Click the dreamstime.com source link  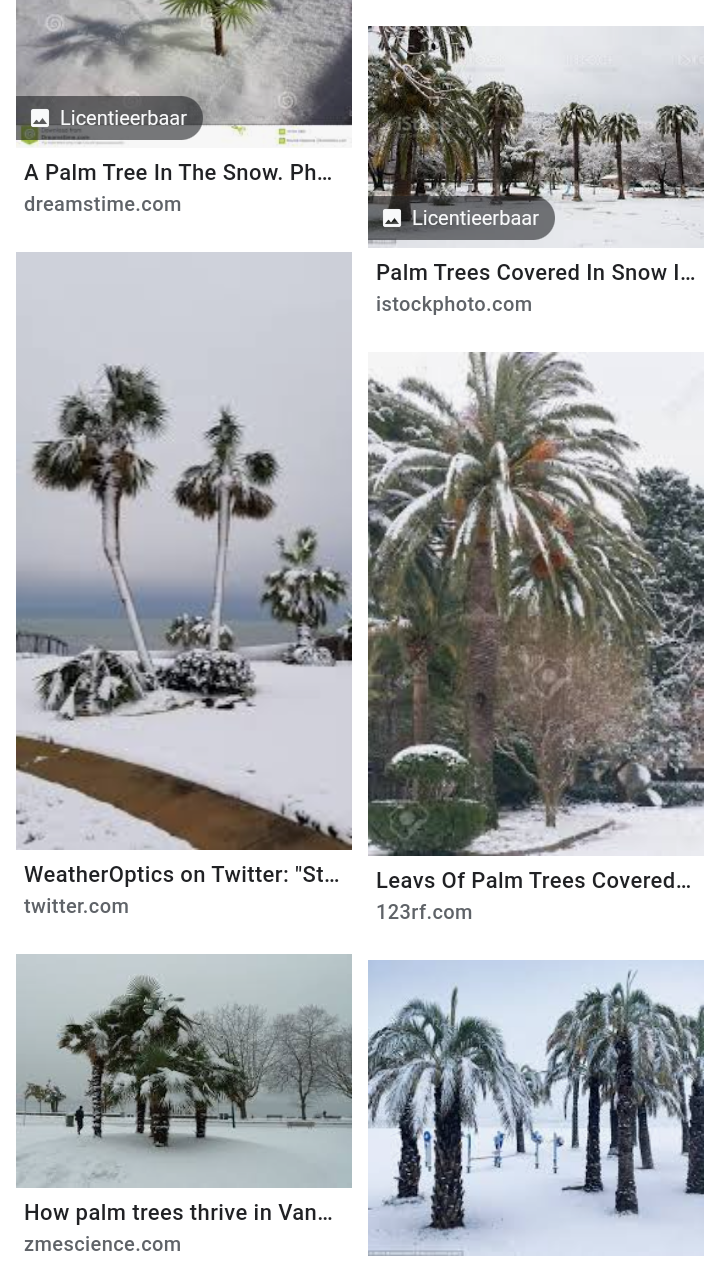click(103, 204)
